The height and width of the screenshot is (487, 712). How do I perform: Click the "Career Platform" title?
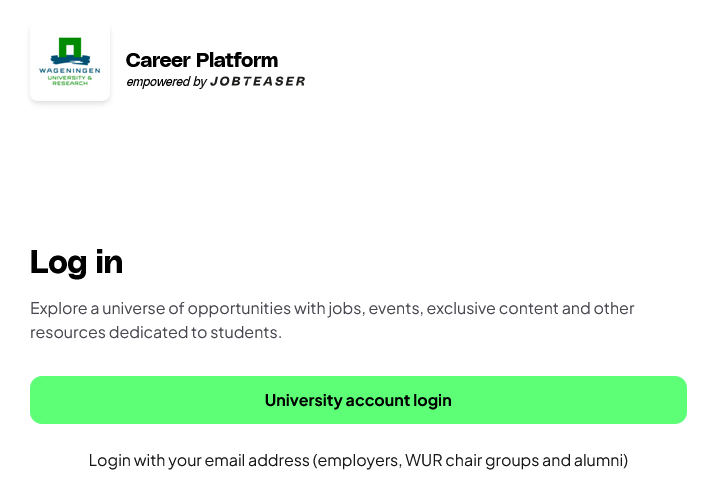pyautogui.click(x=202, y=60)
